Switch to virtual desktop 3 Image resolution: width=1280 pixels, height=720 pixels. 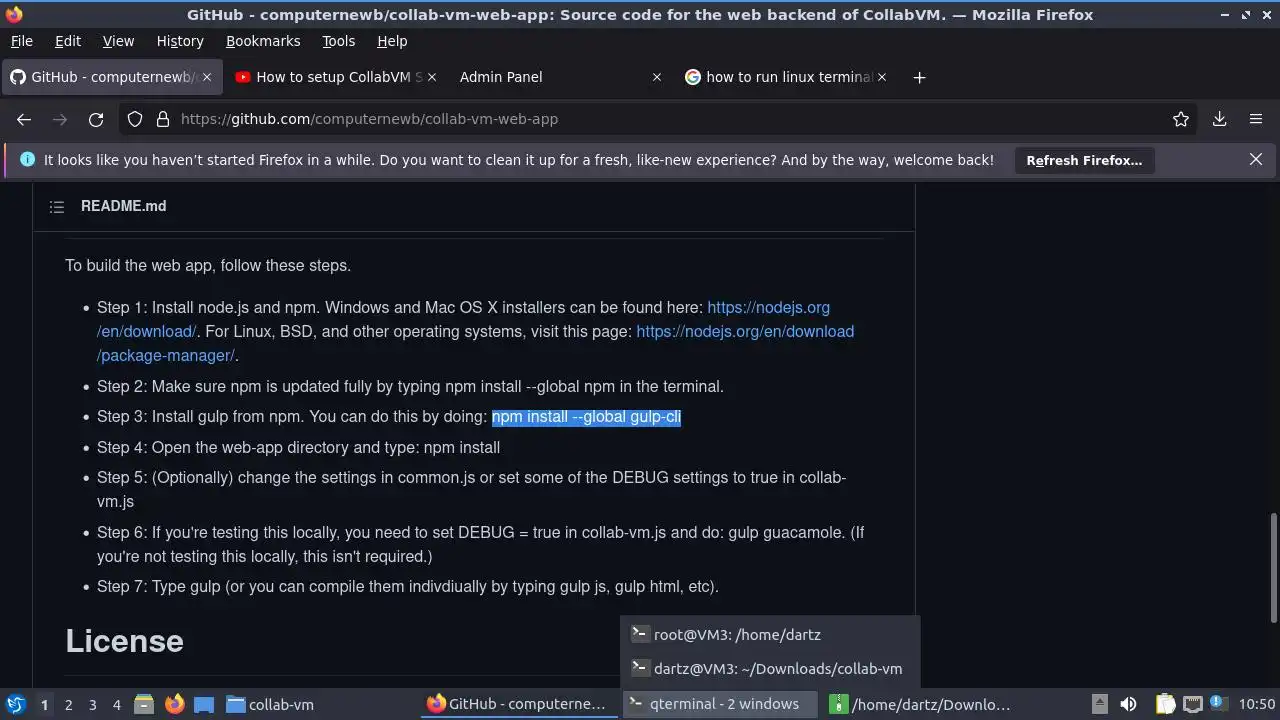pos(92,704)
